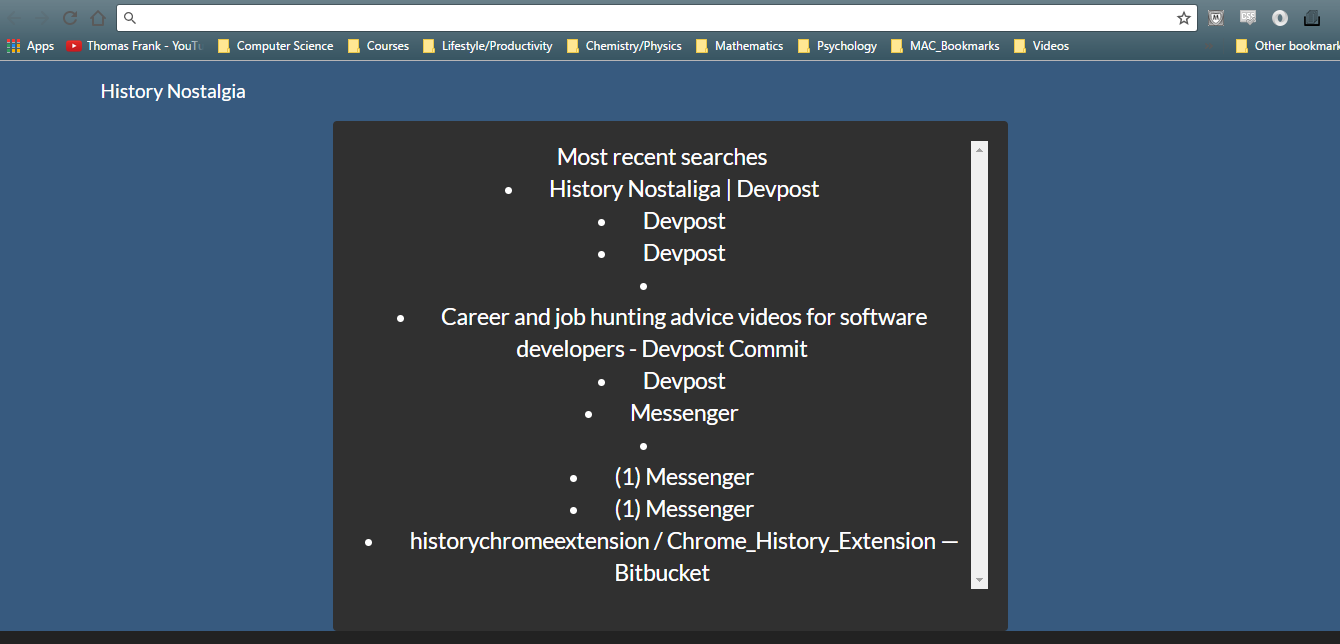Click the browser forward arrow
Viewport: 1340px width, 644px height.
42,18
